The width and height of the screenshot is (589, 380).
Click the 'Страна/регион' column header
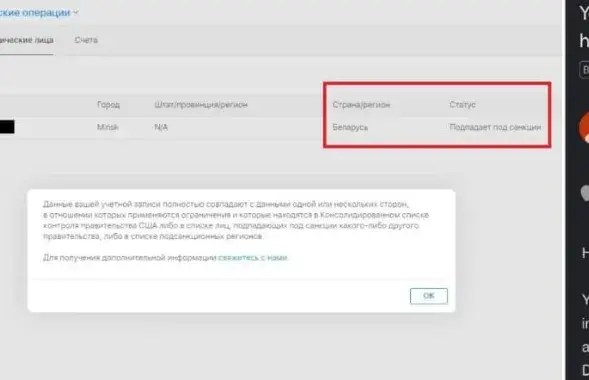point(361,105)
